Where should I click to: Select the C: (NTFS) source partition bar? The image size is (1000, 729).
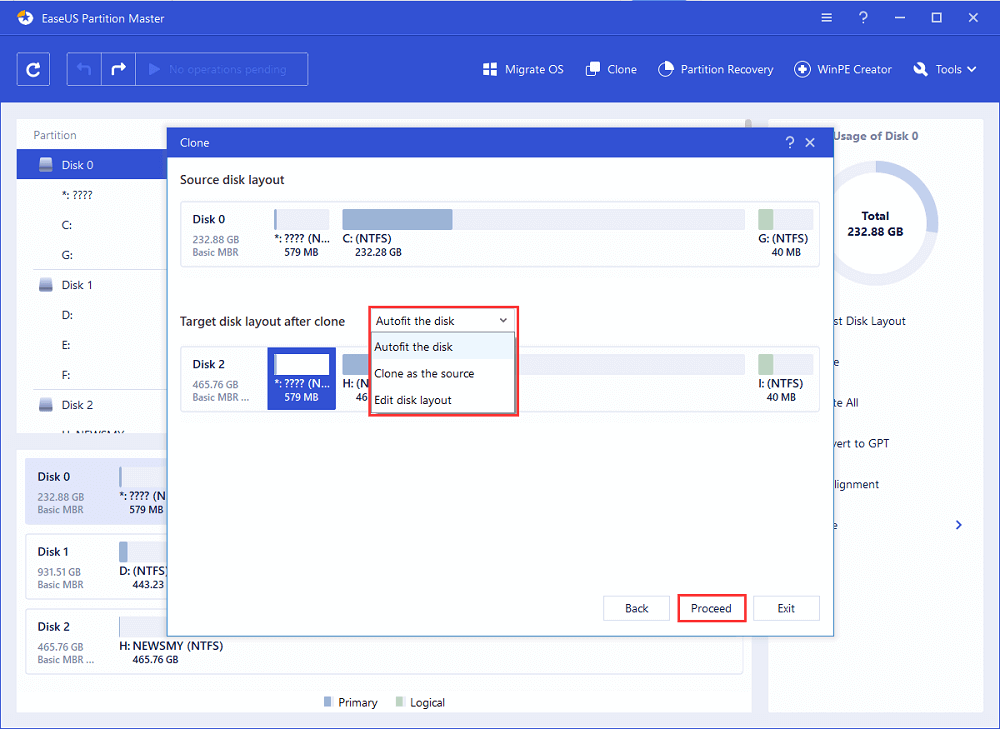[x=543, y=220]
